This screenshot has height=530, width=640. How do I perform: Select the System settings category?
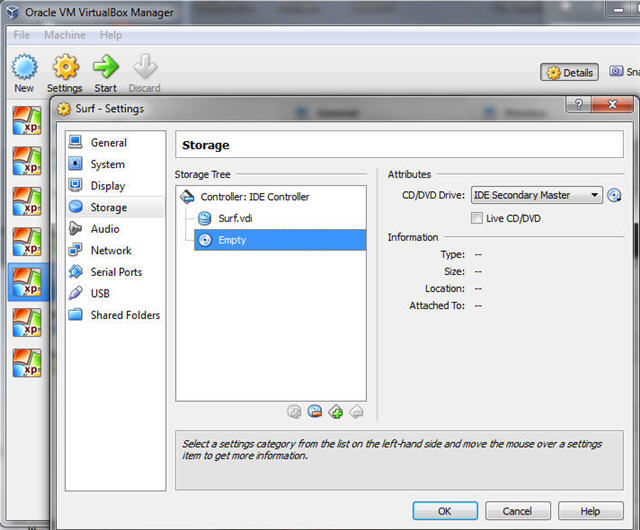click(x=115, y=164)
